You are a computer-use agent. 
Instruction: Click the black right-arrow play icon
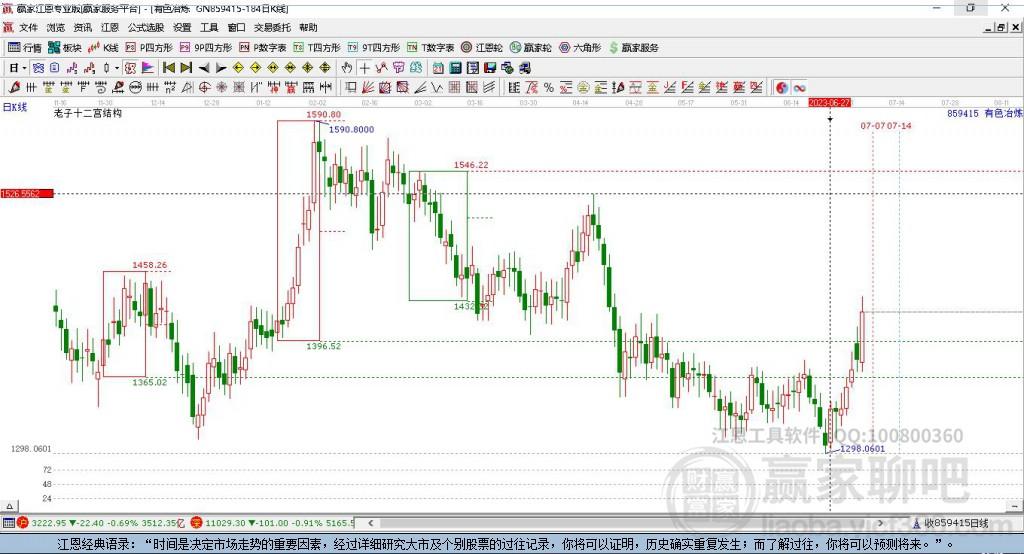(221, 67)
